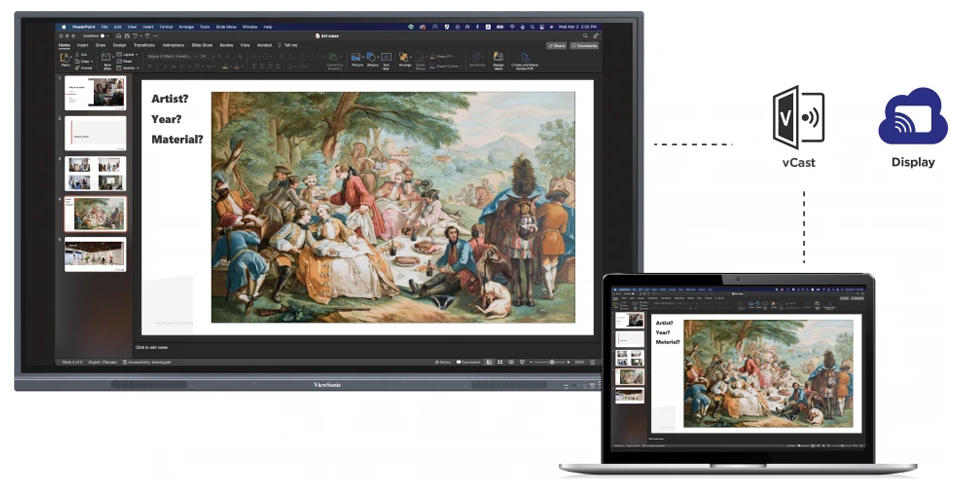Open the Design ribbon tab
Image resolution: width=960 pixels, height=492 pixels.
[119, 45]
